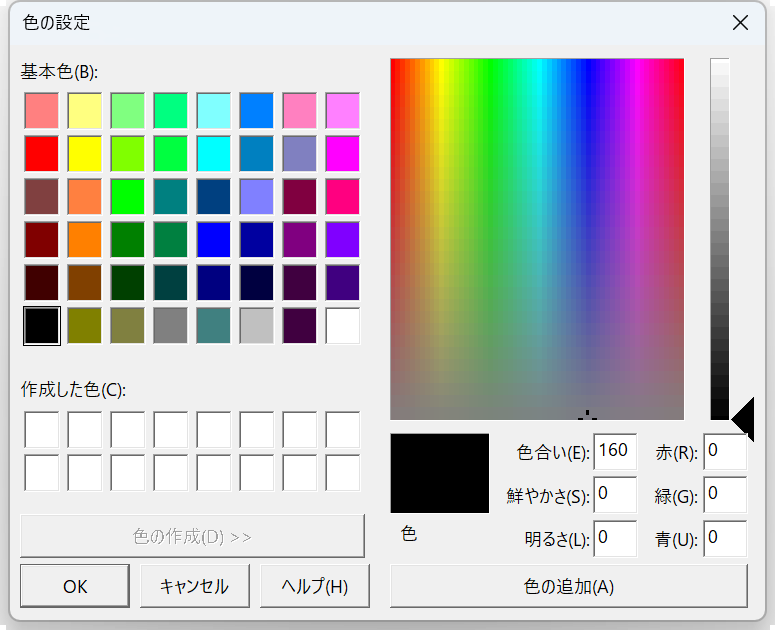
Task: Select the pale yellow top-row swatch
Action: tap(85, 111)
